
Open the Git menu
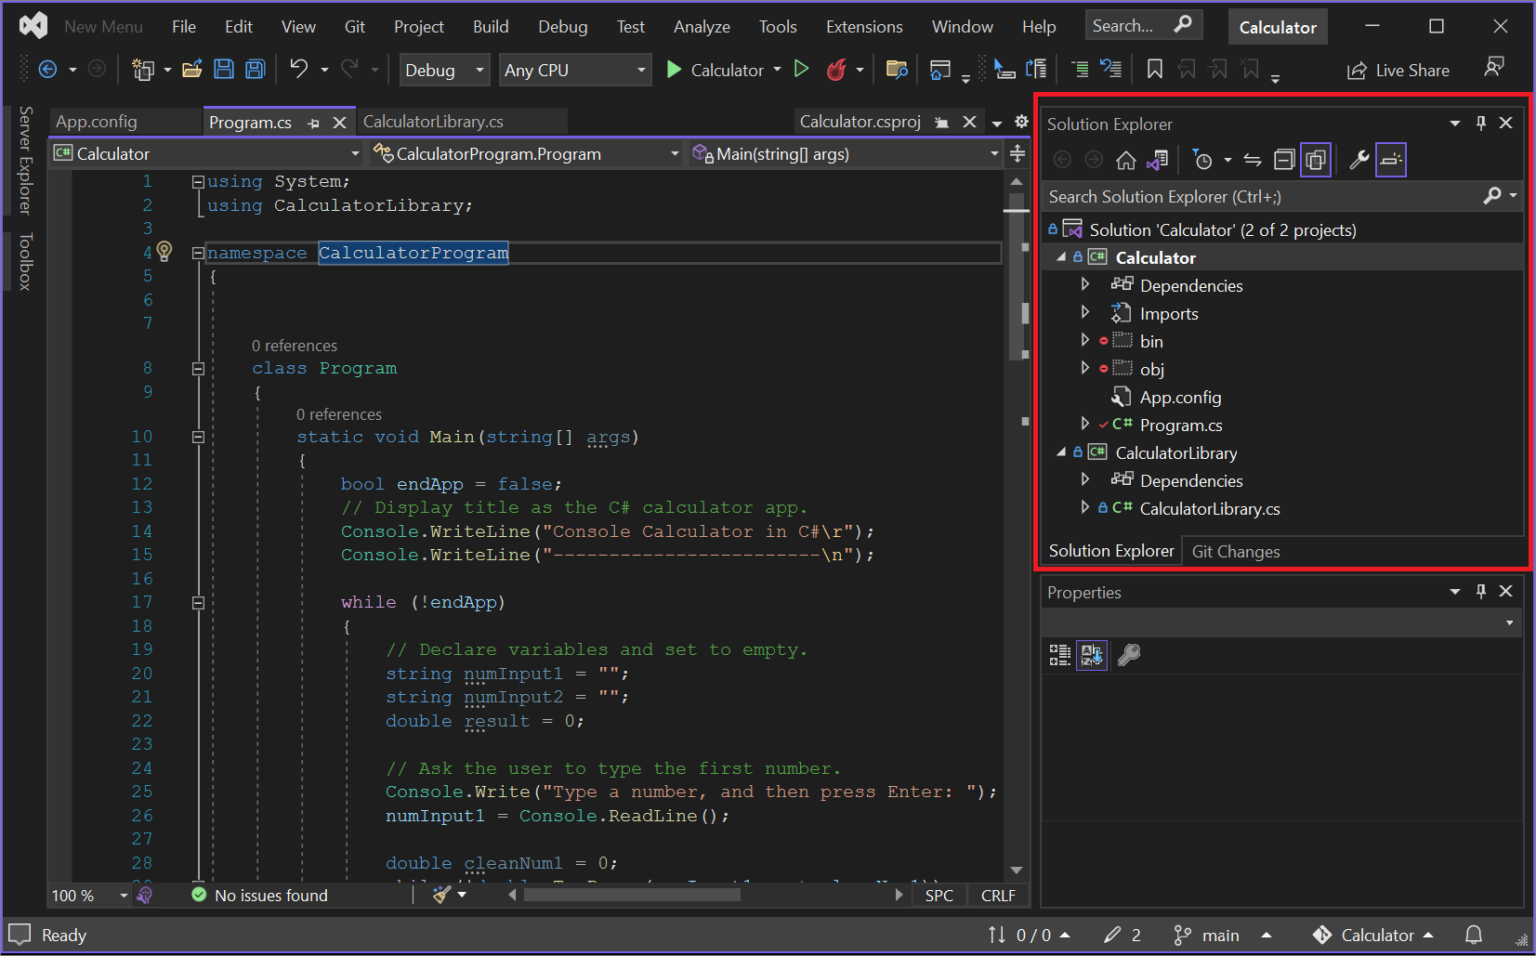(x=355, y=26)
